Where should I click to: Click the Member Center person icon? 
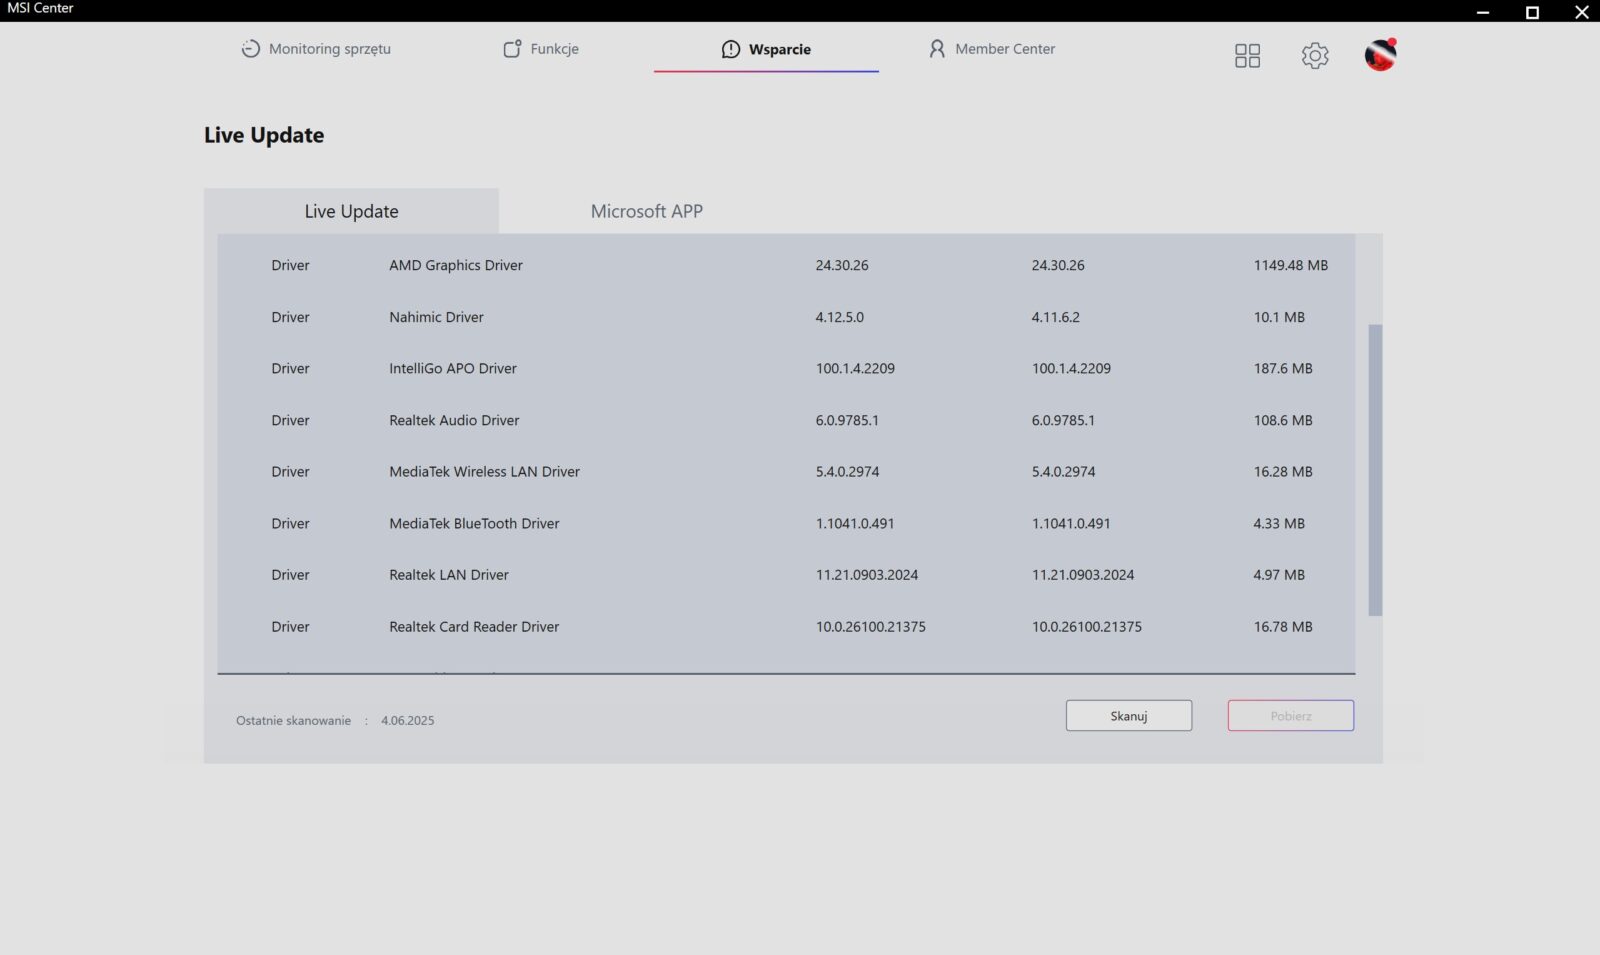click(936, 49)
